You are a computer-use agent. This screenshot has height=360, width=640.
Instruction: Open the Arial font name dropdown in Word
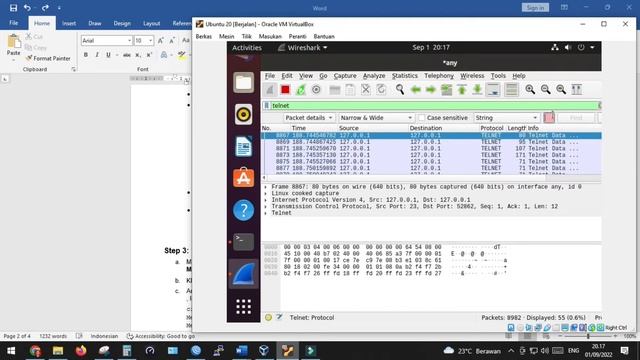129,40
